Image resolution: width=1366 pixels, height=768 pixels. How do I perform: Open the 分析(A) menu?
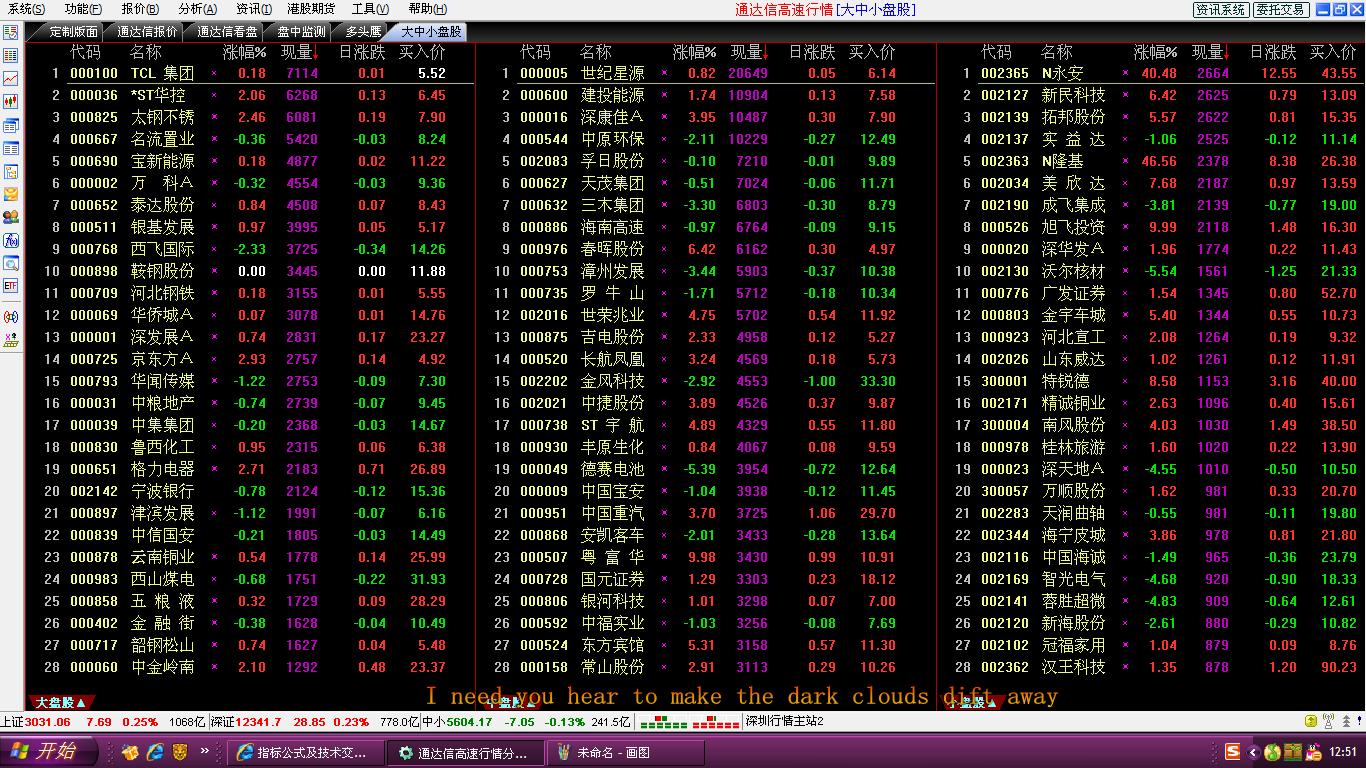197,9
